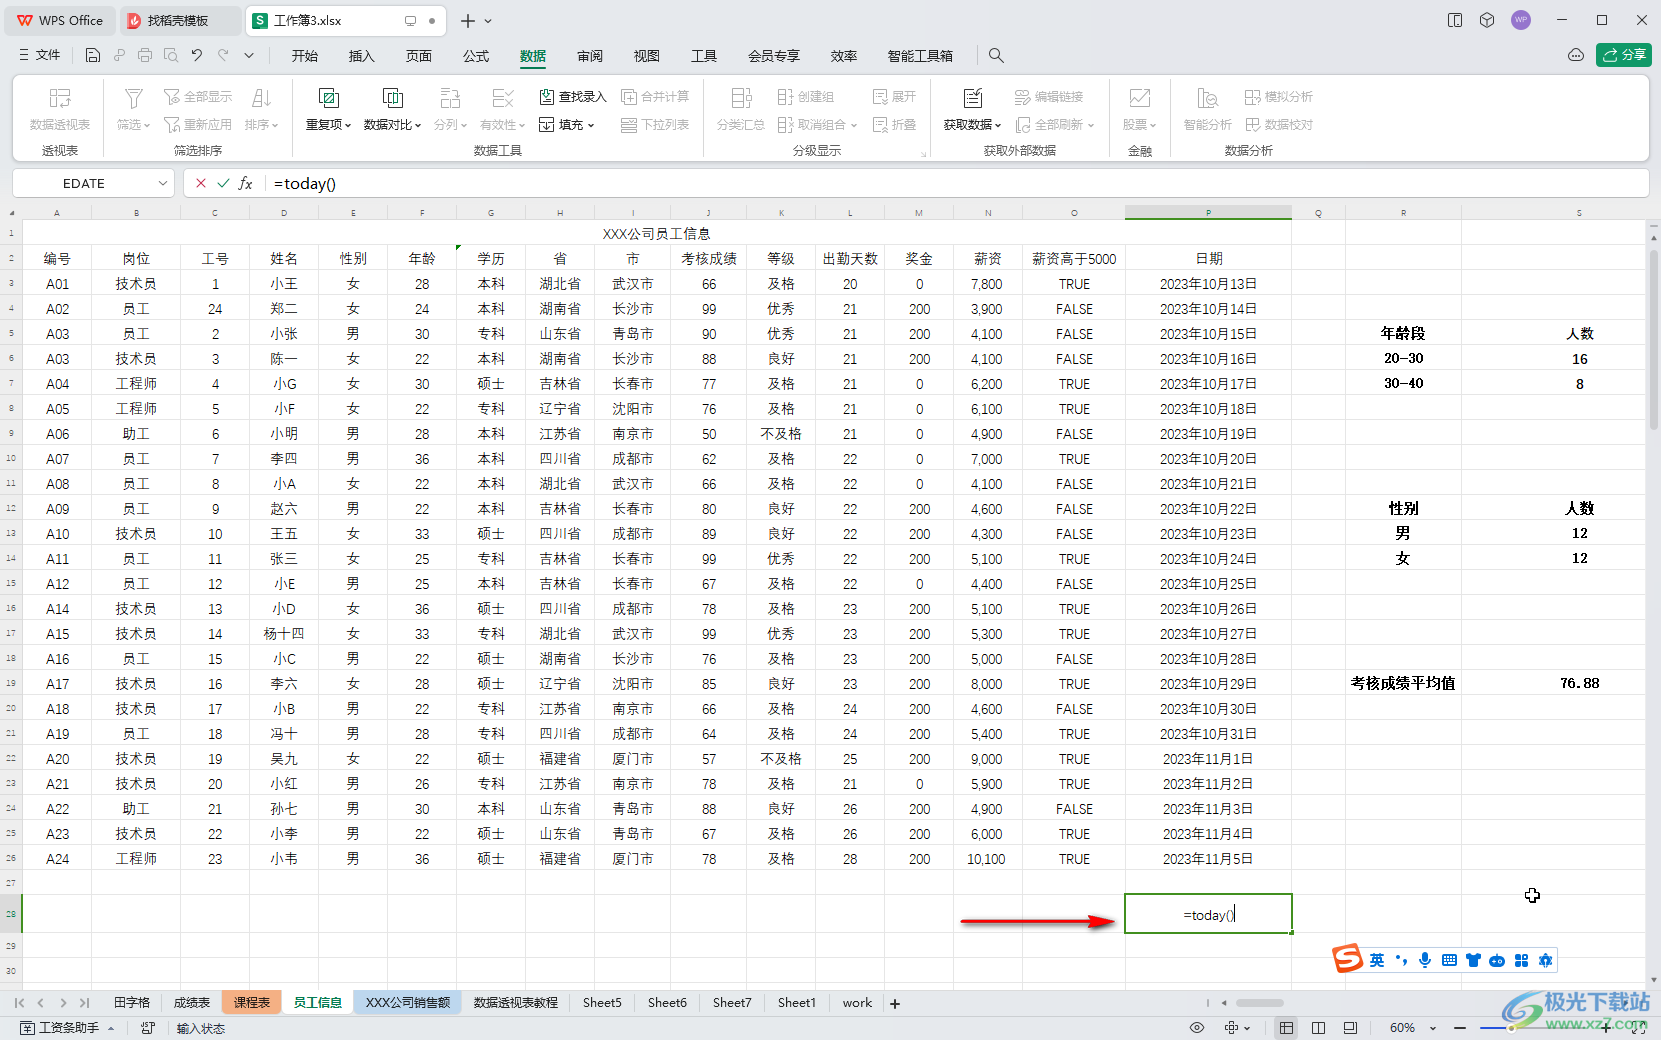This screenshot has width=1661, height=1040.
Task: Expand the quick access toolbar customize arrow
Action: point(249,56)
